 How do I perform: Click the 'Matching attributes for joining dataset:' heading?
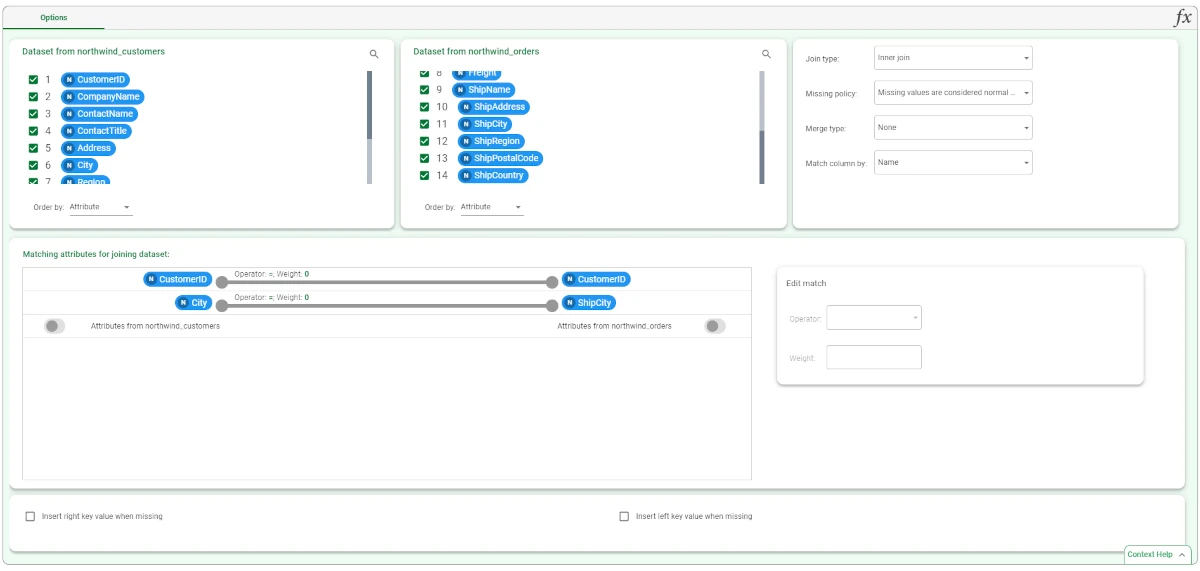[x=96, y=254]
